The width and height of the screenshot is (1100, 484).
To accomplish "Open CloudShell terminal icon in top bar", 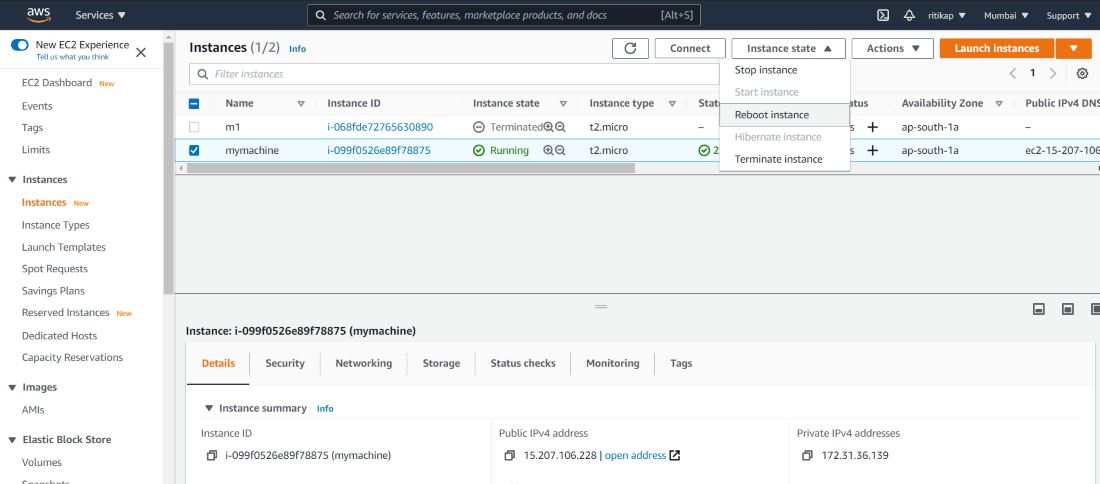I will click(884, 15).
